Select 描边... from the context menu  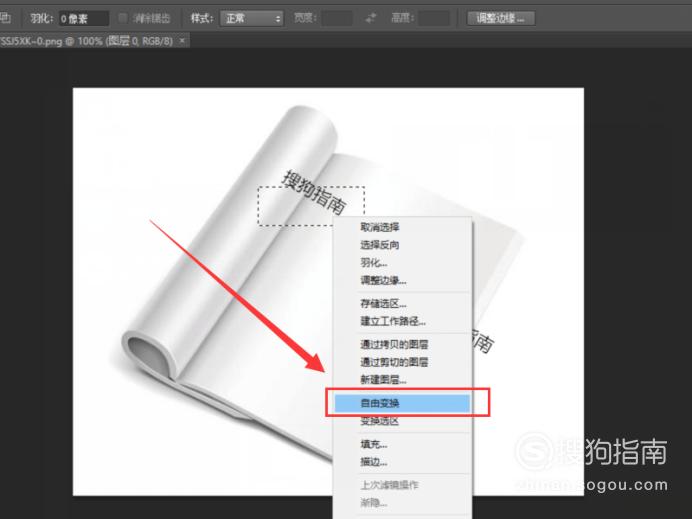(x=402, y=462)
